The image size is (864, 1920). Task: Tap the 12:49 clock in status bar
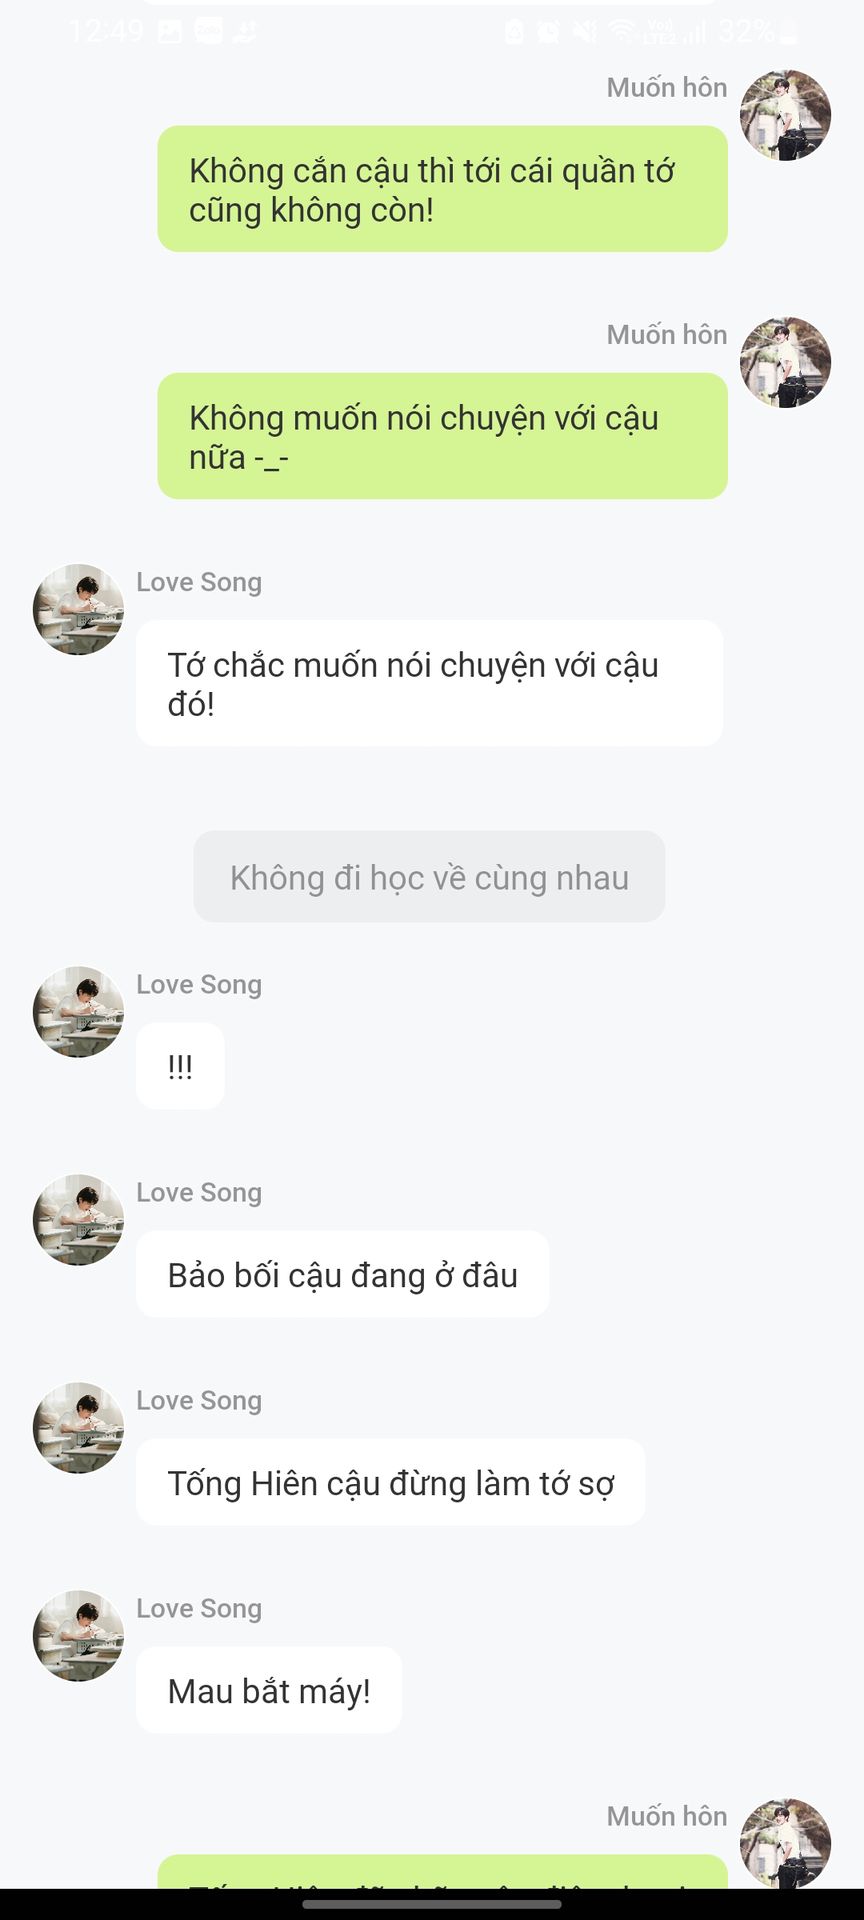[x=106, y=32]
